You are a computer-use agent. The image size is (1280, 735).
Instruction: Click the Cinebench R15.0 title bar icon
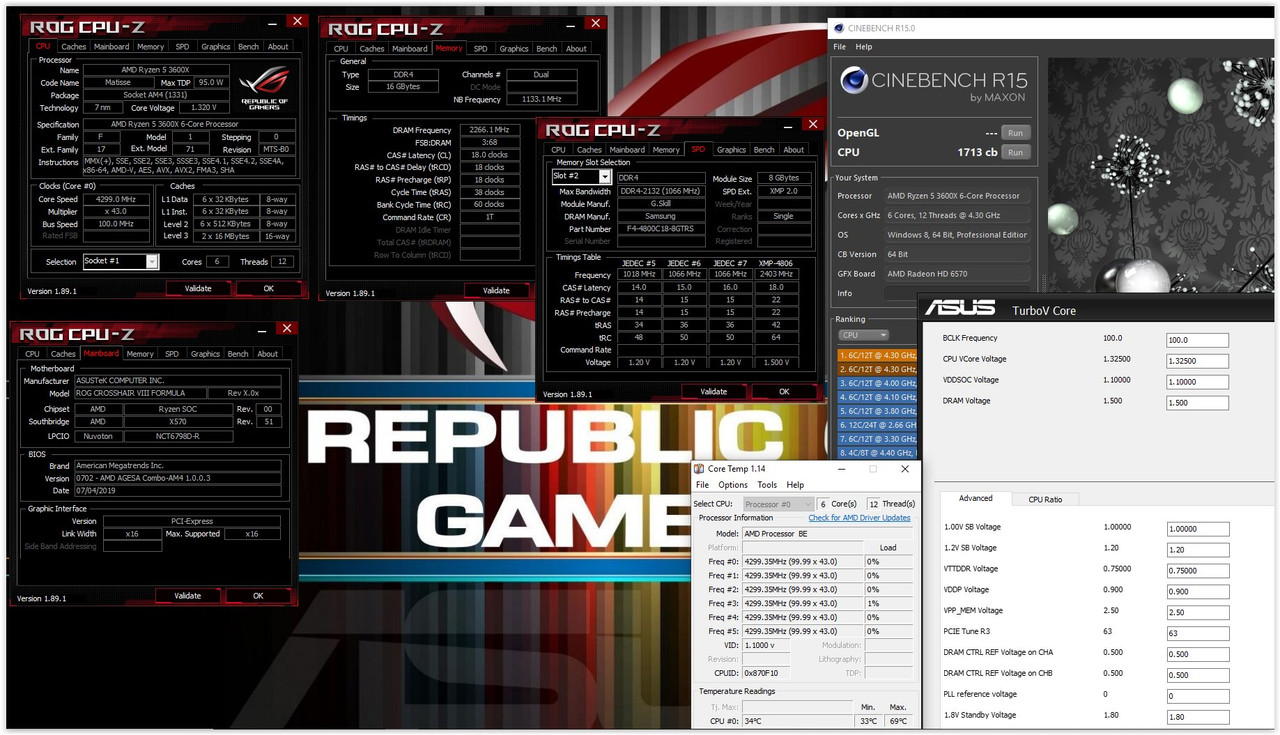(839, 28)
